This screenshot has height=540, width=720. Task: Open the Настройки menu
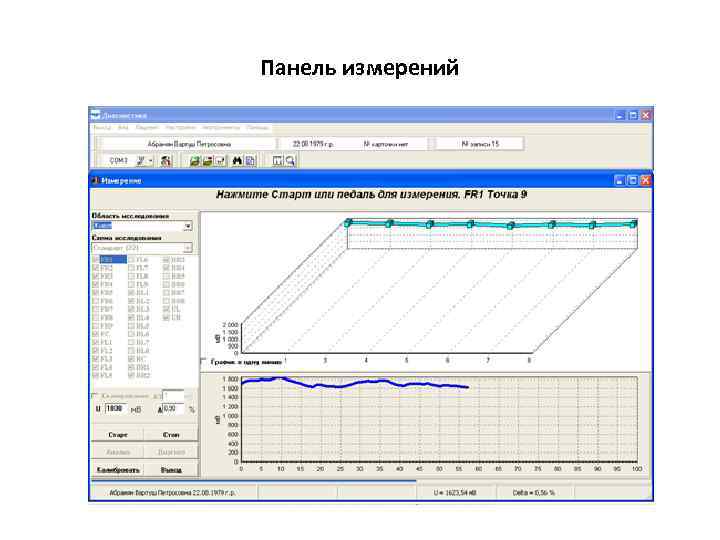[180, 127]
